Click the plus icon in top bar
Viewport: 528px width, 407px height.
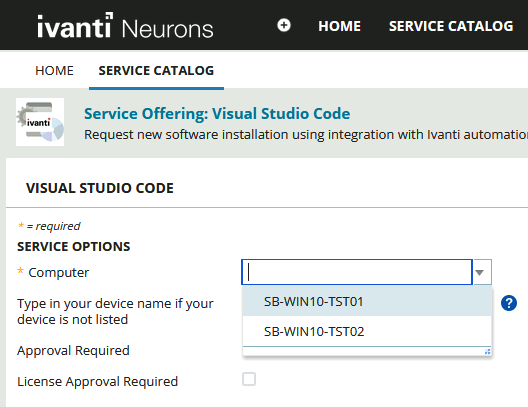(x=284, y=25)
